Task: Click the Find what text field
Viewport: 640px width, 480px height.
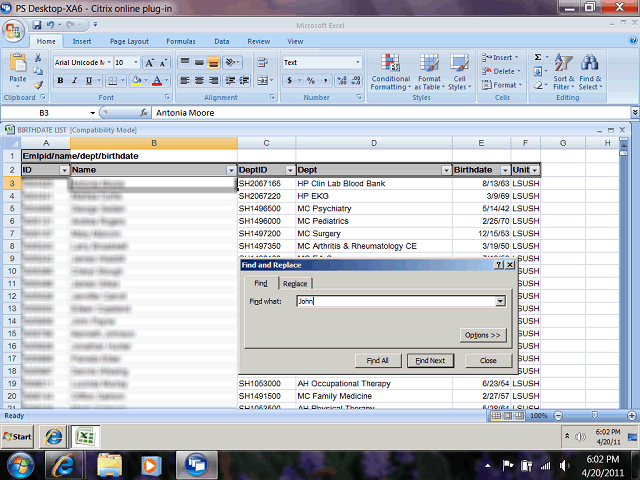Action: 395,301
